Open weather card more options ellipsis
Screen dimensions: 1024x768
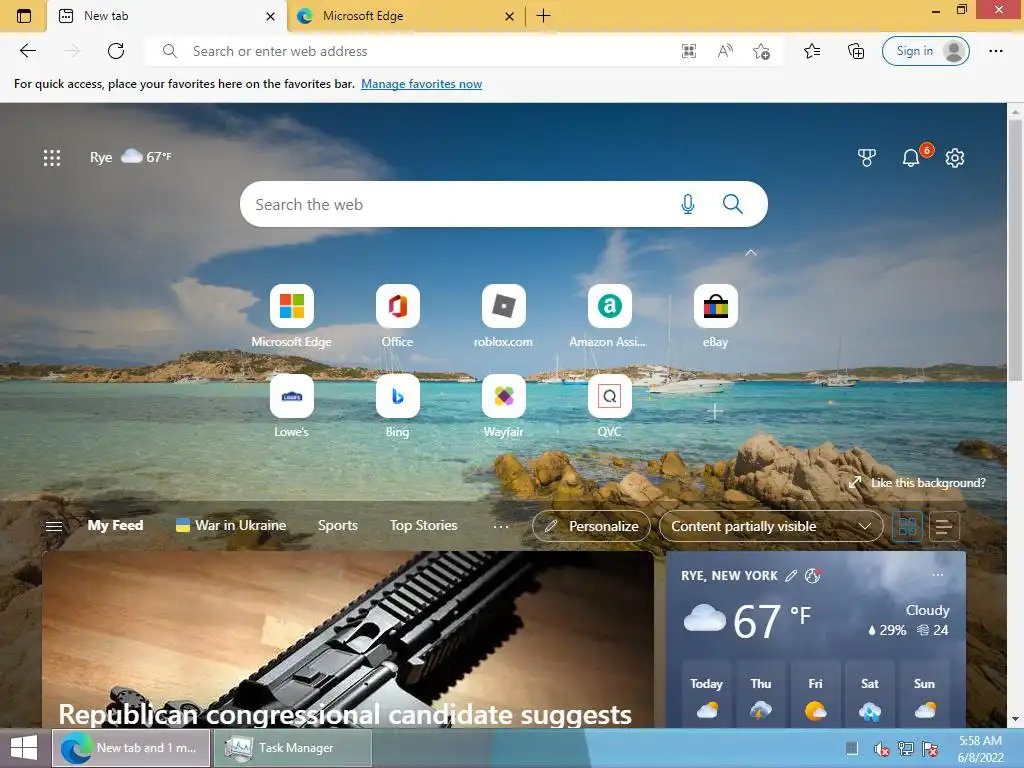click(x=938, y=575)
